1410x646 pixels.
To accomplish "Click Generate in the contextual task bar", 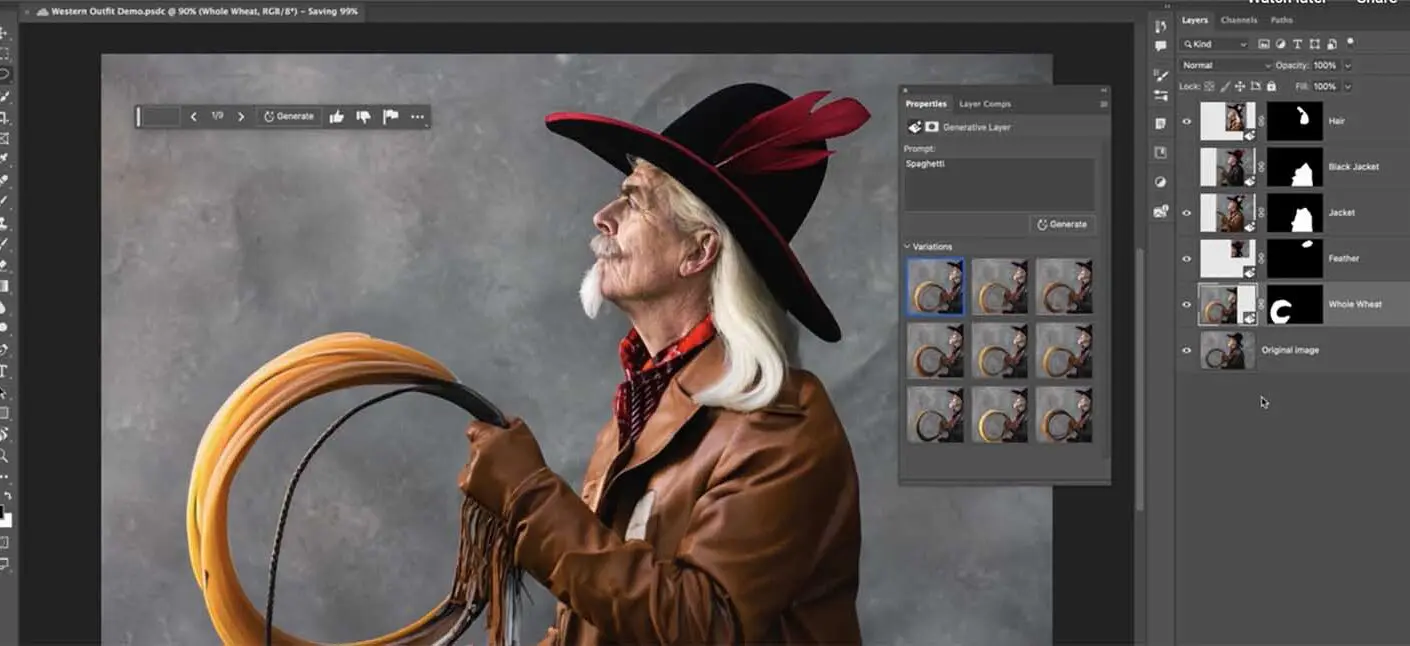I will (289, 117).
